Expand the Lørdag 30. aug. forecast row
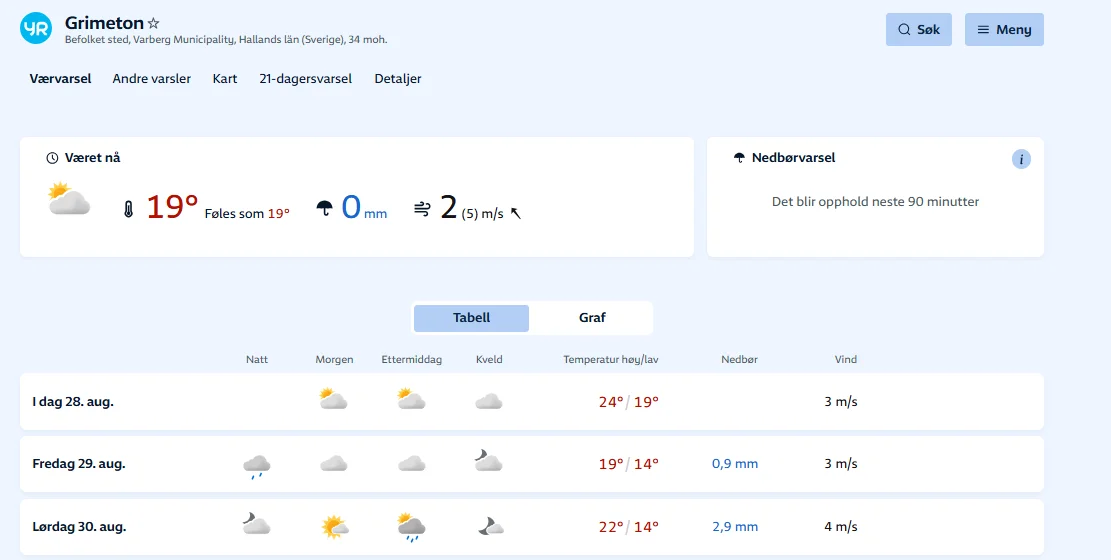Image resolution: width=1111 pixels, height=560 pixels. click(79, 527)
